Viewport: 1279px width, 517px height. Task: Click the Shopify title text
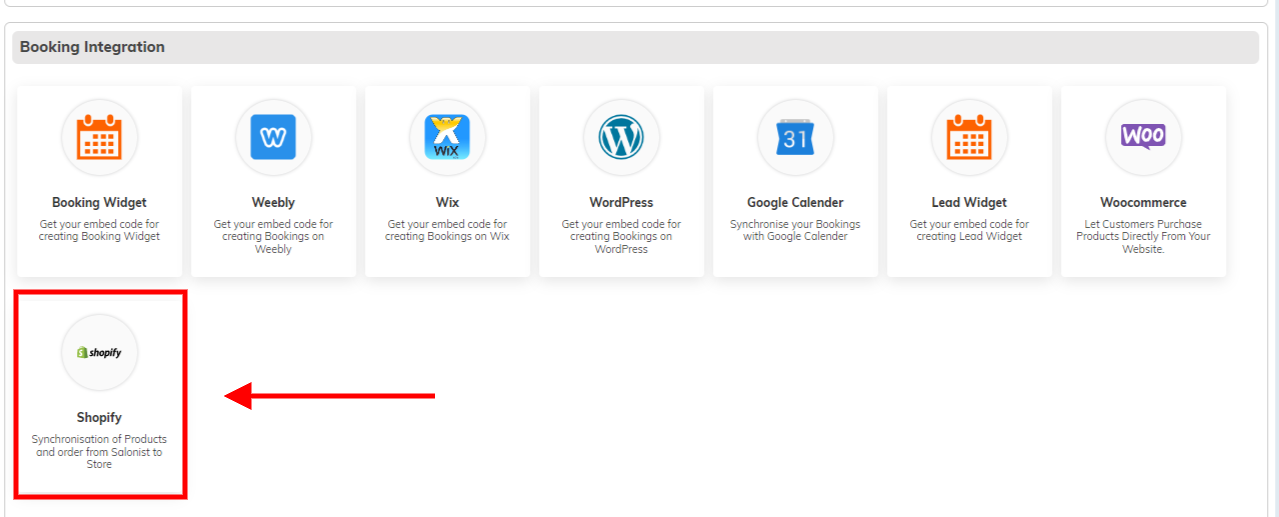[99, 417]
